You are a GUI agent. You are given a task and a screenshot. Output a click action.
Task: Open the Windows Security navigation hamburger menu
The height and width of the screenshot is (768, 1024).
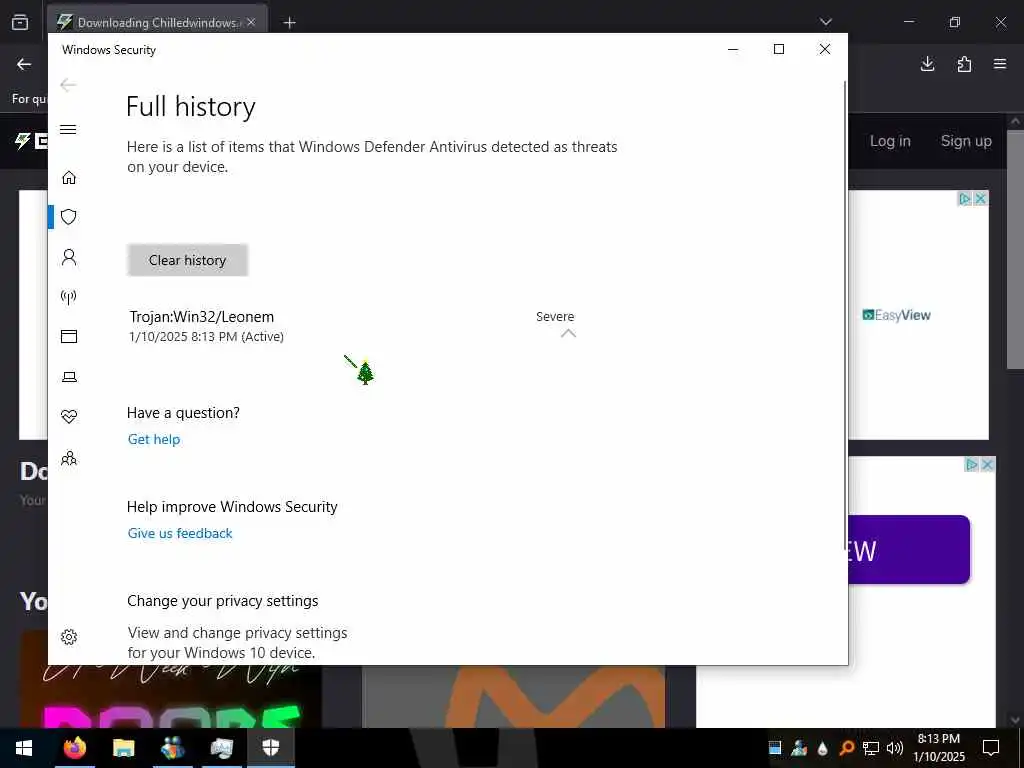(68, 129)
